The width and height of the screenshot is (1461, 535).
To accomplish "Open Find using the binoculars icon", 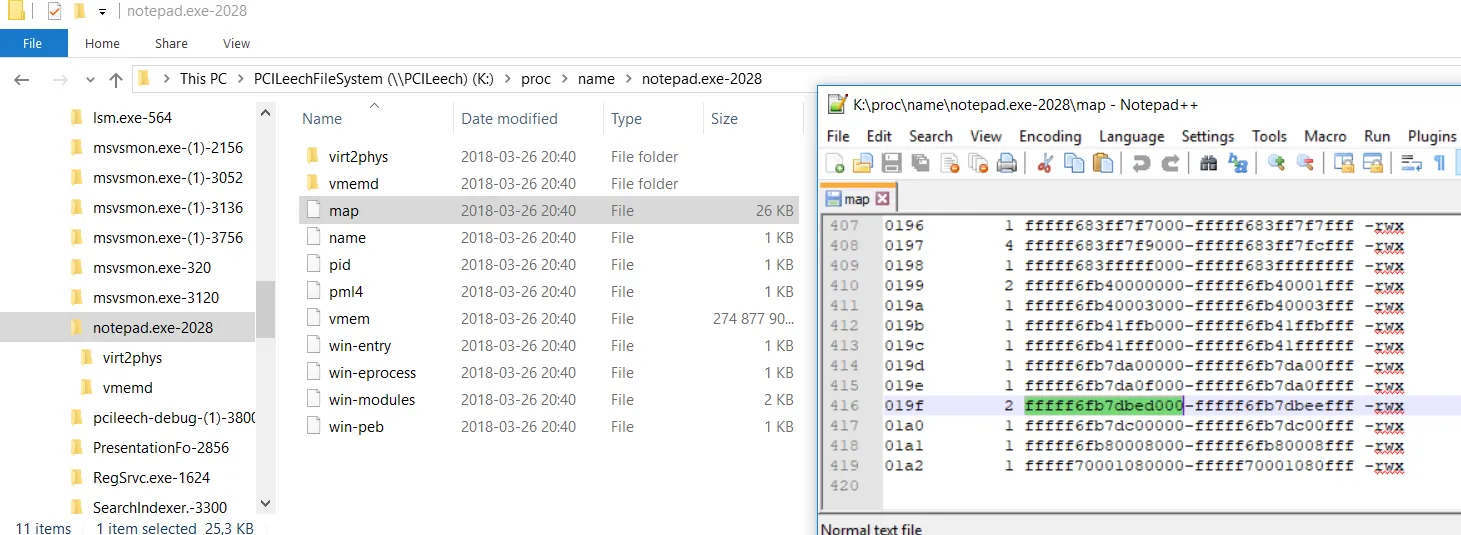I will (1209, 163).
